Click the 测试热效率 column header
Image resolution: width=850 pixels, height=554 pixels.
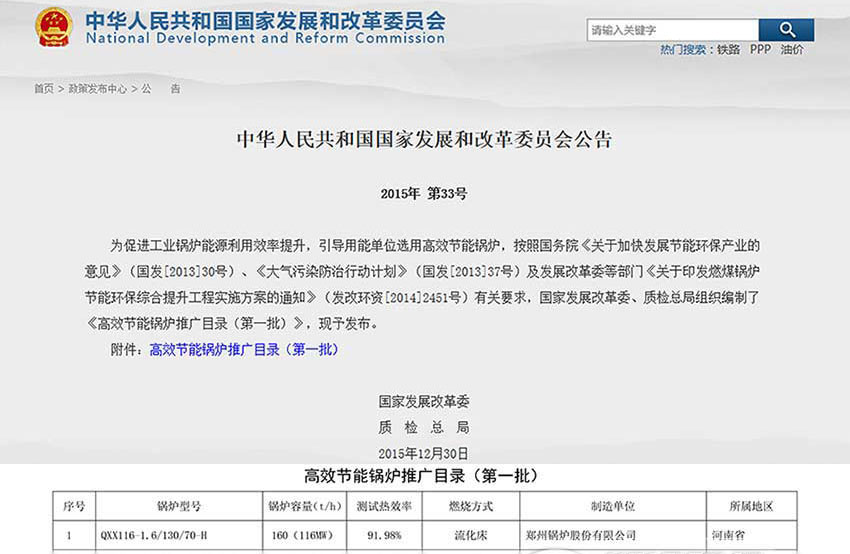[384, 506]
